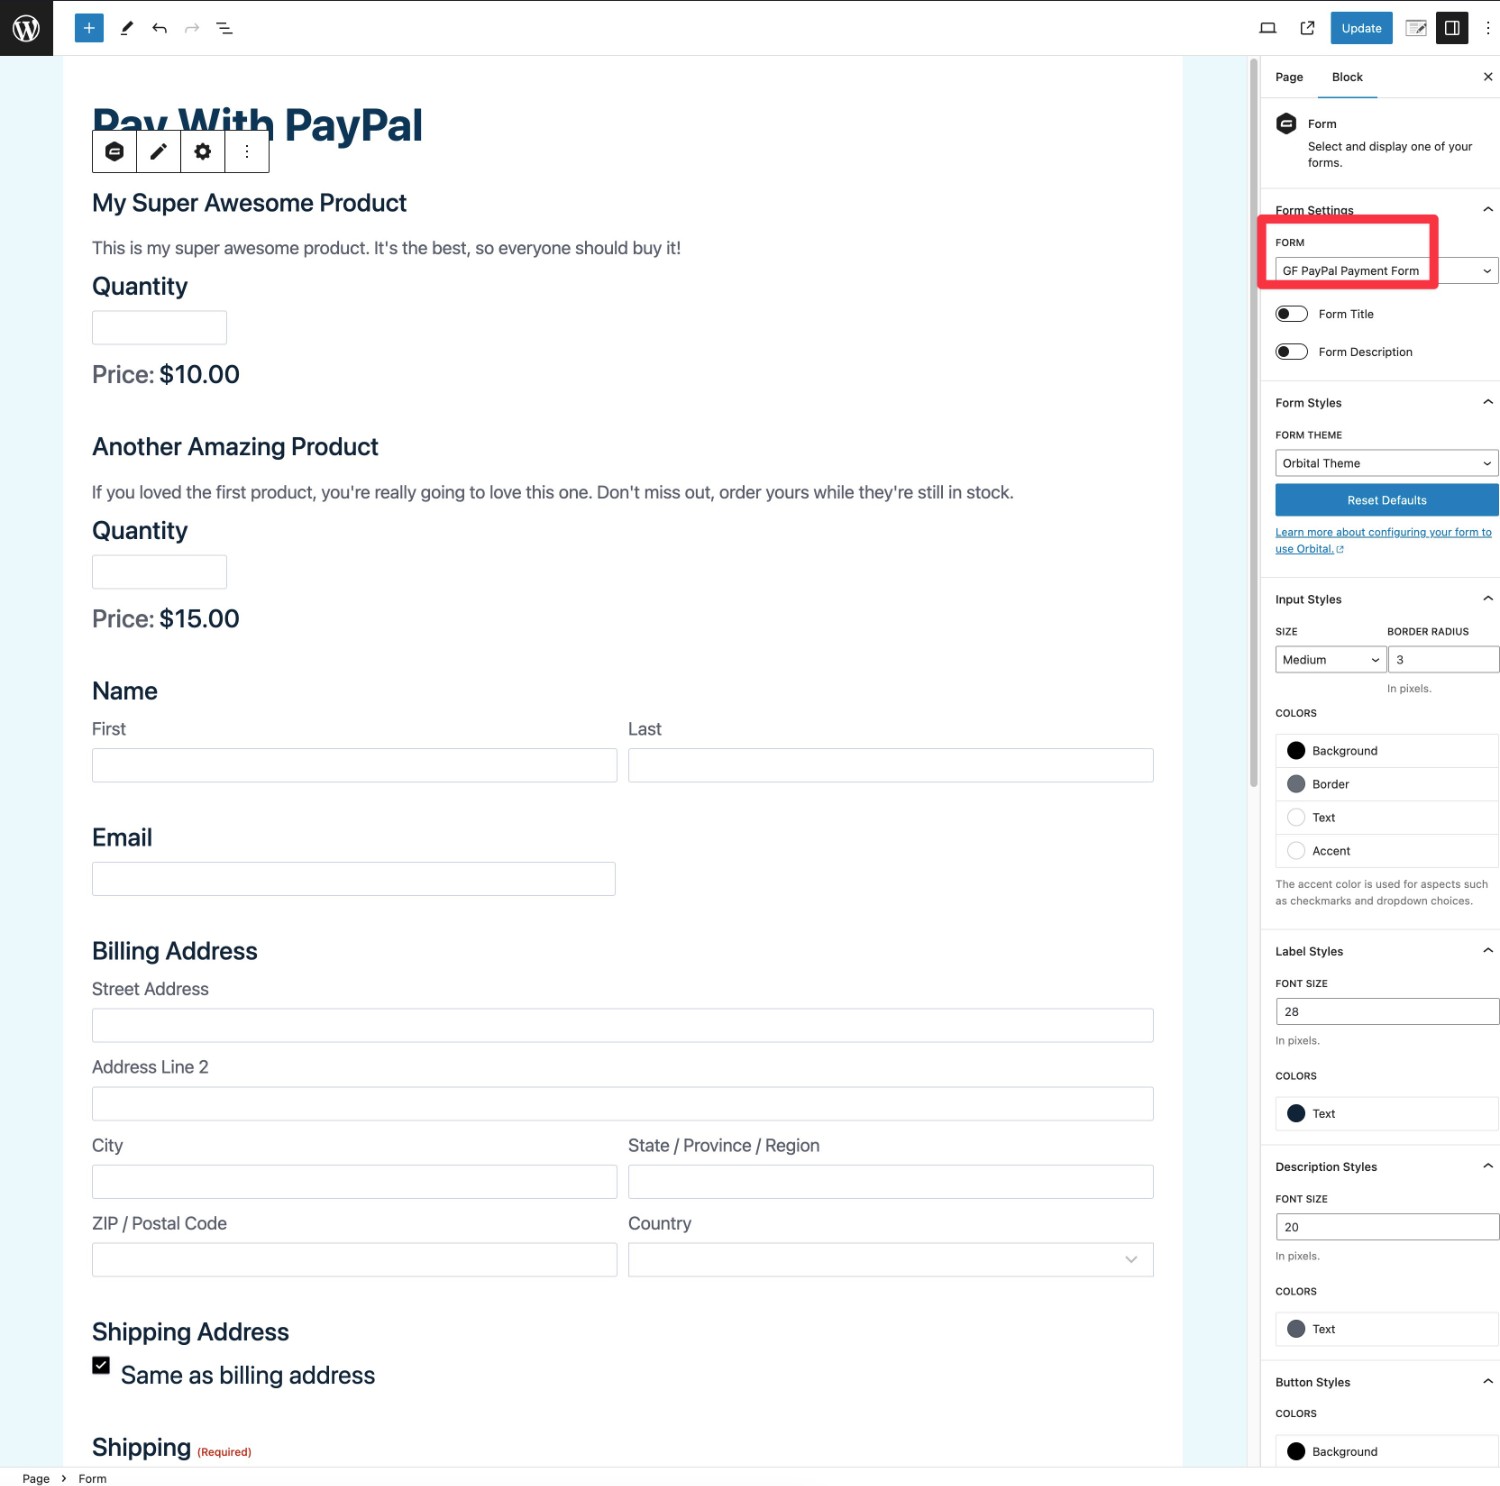
Task: Open block toolbar more options
Action: pos(247,152)
